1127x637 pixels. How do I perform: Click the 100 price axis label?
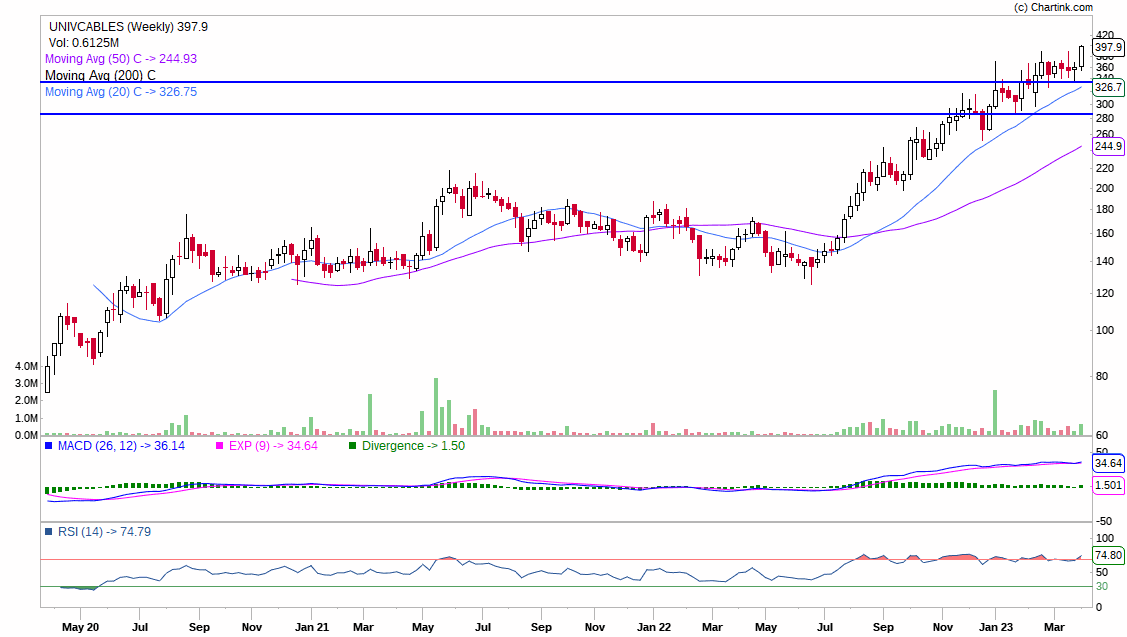(1105, 331)
